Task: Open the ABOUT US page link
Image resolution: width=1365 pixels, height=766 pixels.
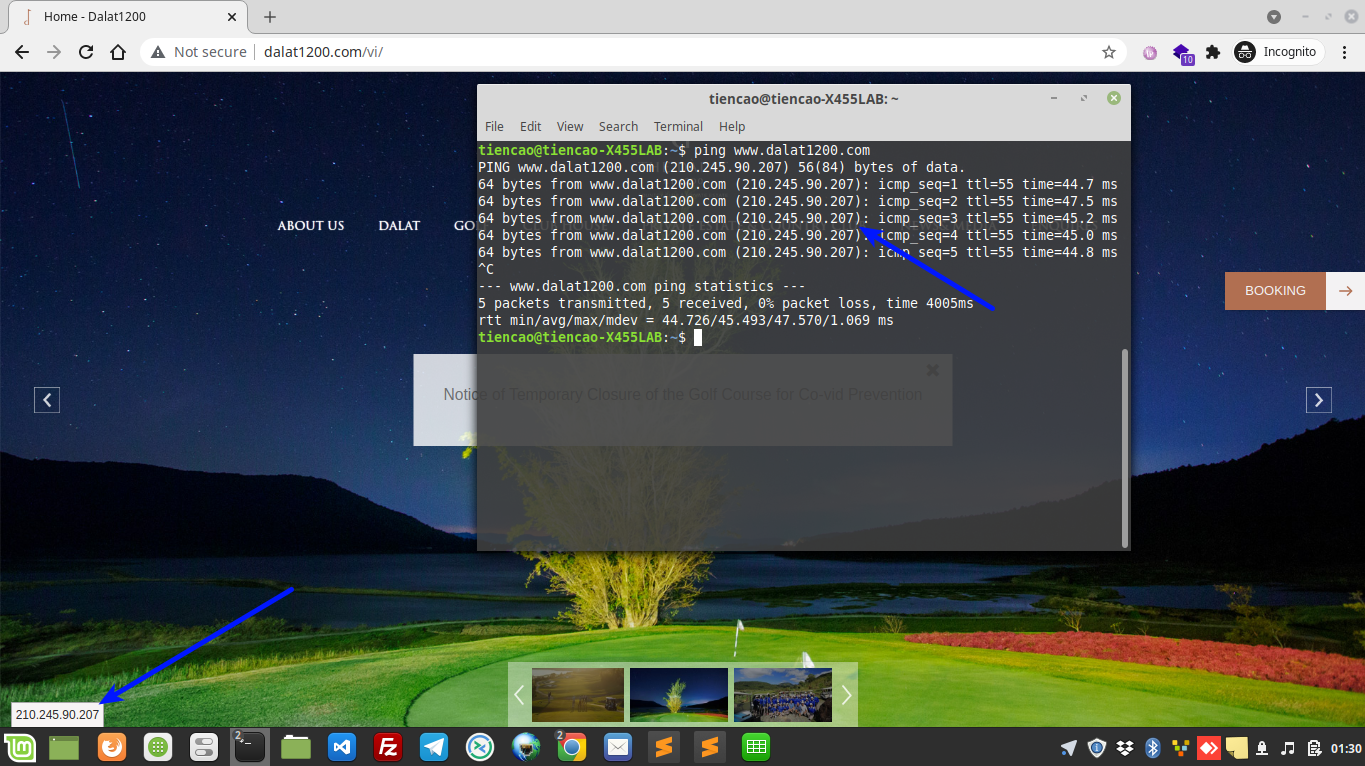Action: pos(310,225)
